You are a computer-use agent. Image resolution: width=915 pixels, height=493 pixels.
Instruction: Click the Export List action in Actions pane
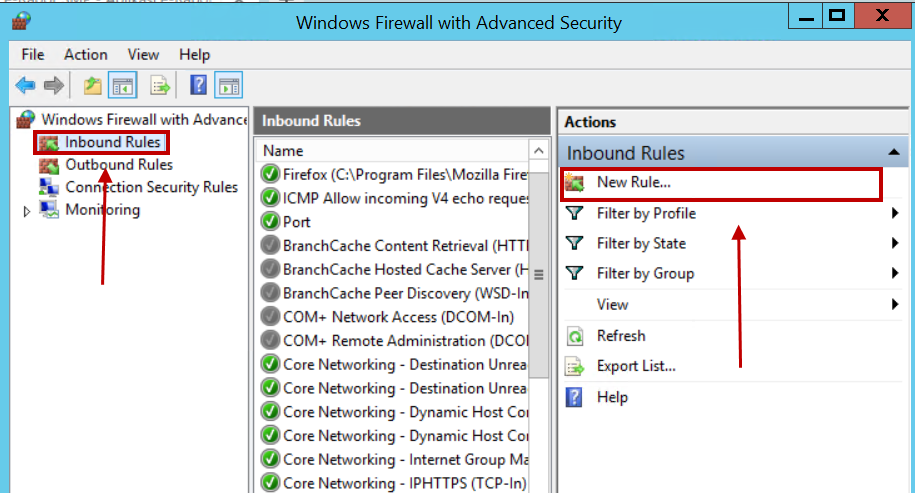pos(636,366)
